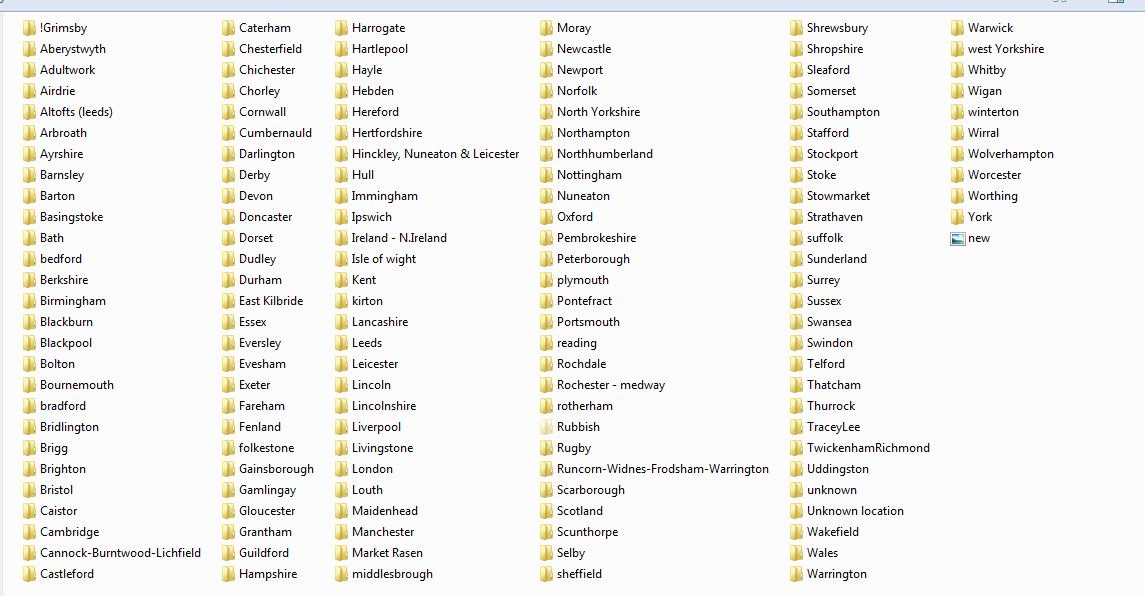Image resolution: width=1145 pixels, height=596 pixels.
Task: Click the Castleford folder icon
Action: (x=29, y=574)
